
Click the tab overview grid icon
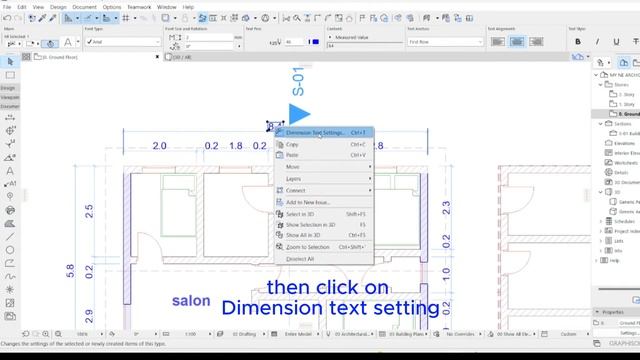[x=26, y=57]
